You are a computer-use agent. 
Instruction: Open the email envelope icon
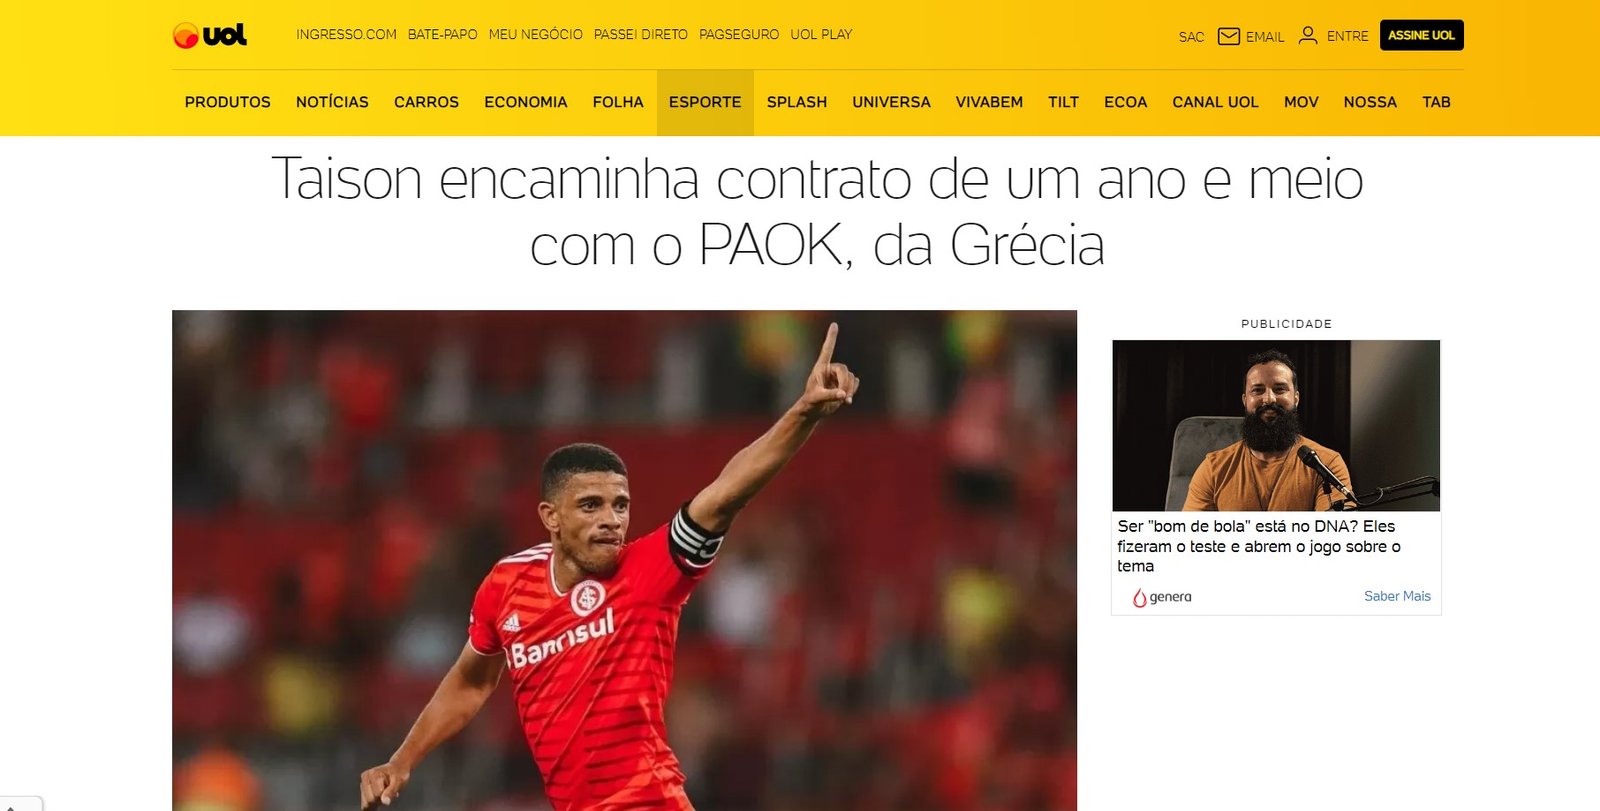click(x=1229, y=36)
